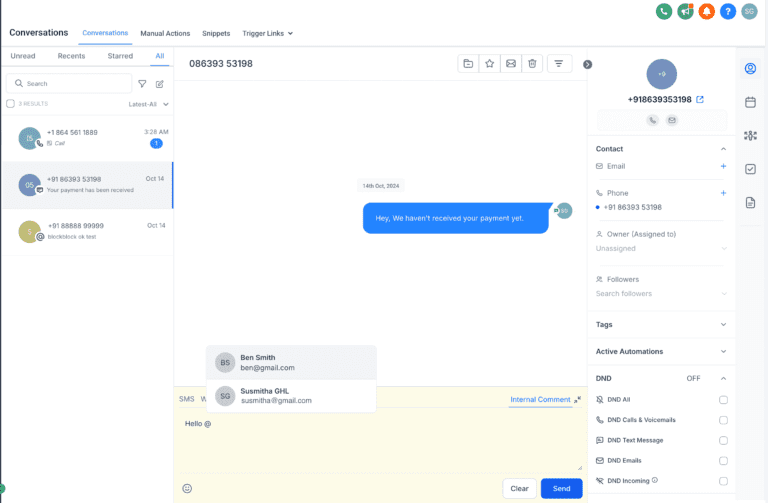The width and height of the screenshot is (768, 503).
Task: Select the contact details sidebar icon
Action: click(750, 69)
